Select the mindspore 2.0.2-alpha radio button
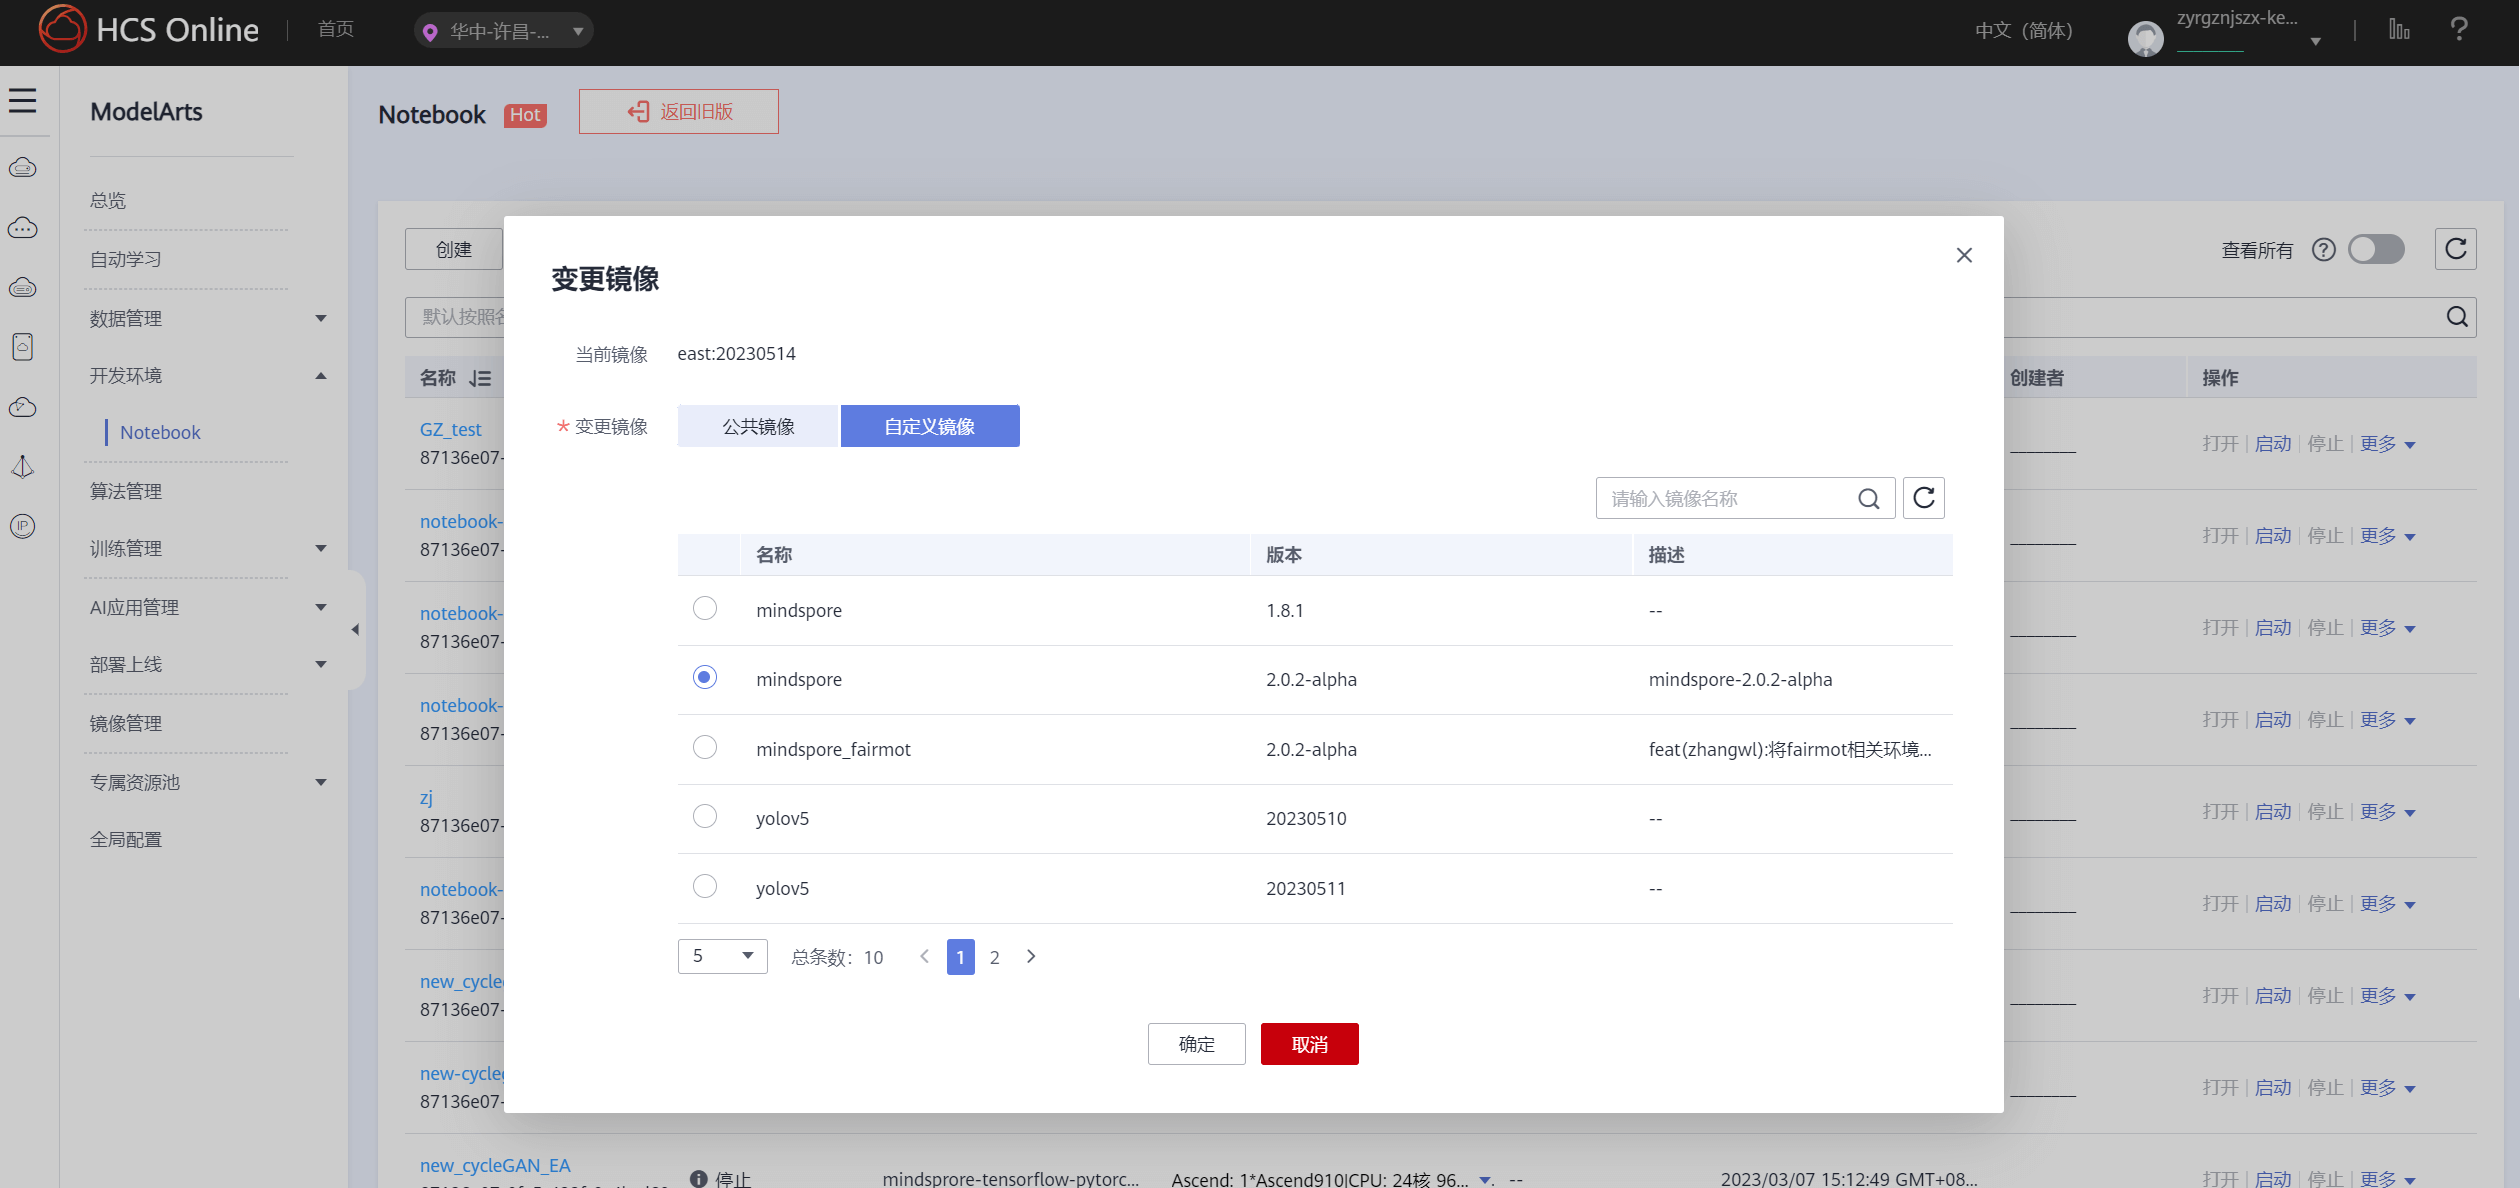 tap(705, 677)
